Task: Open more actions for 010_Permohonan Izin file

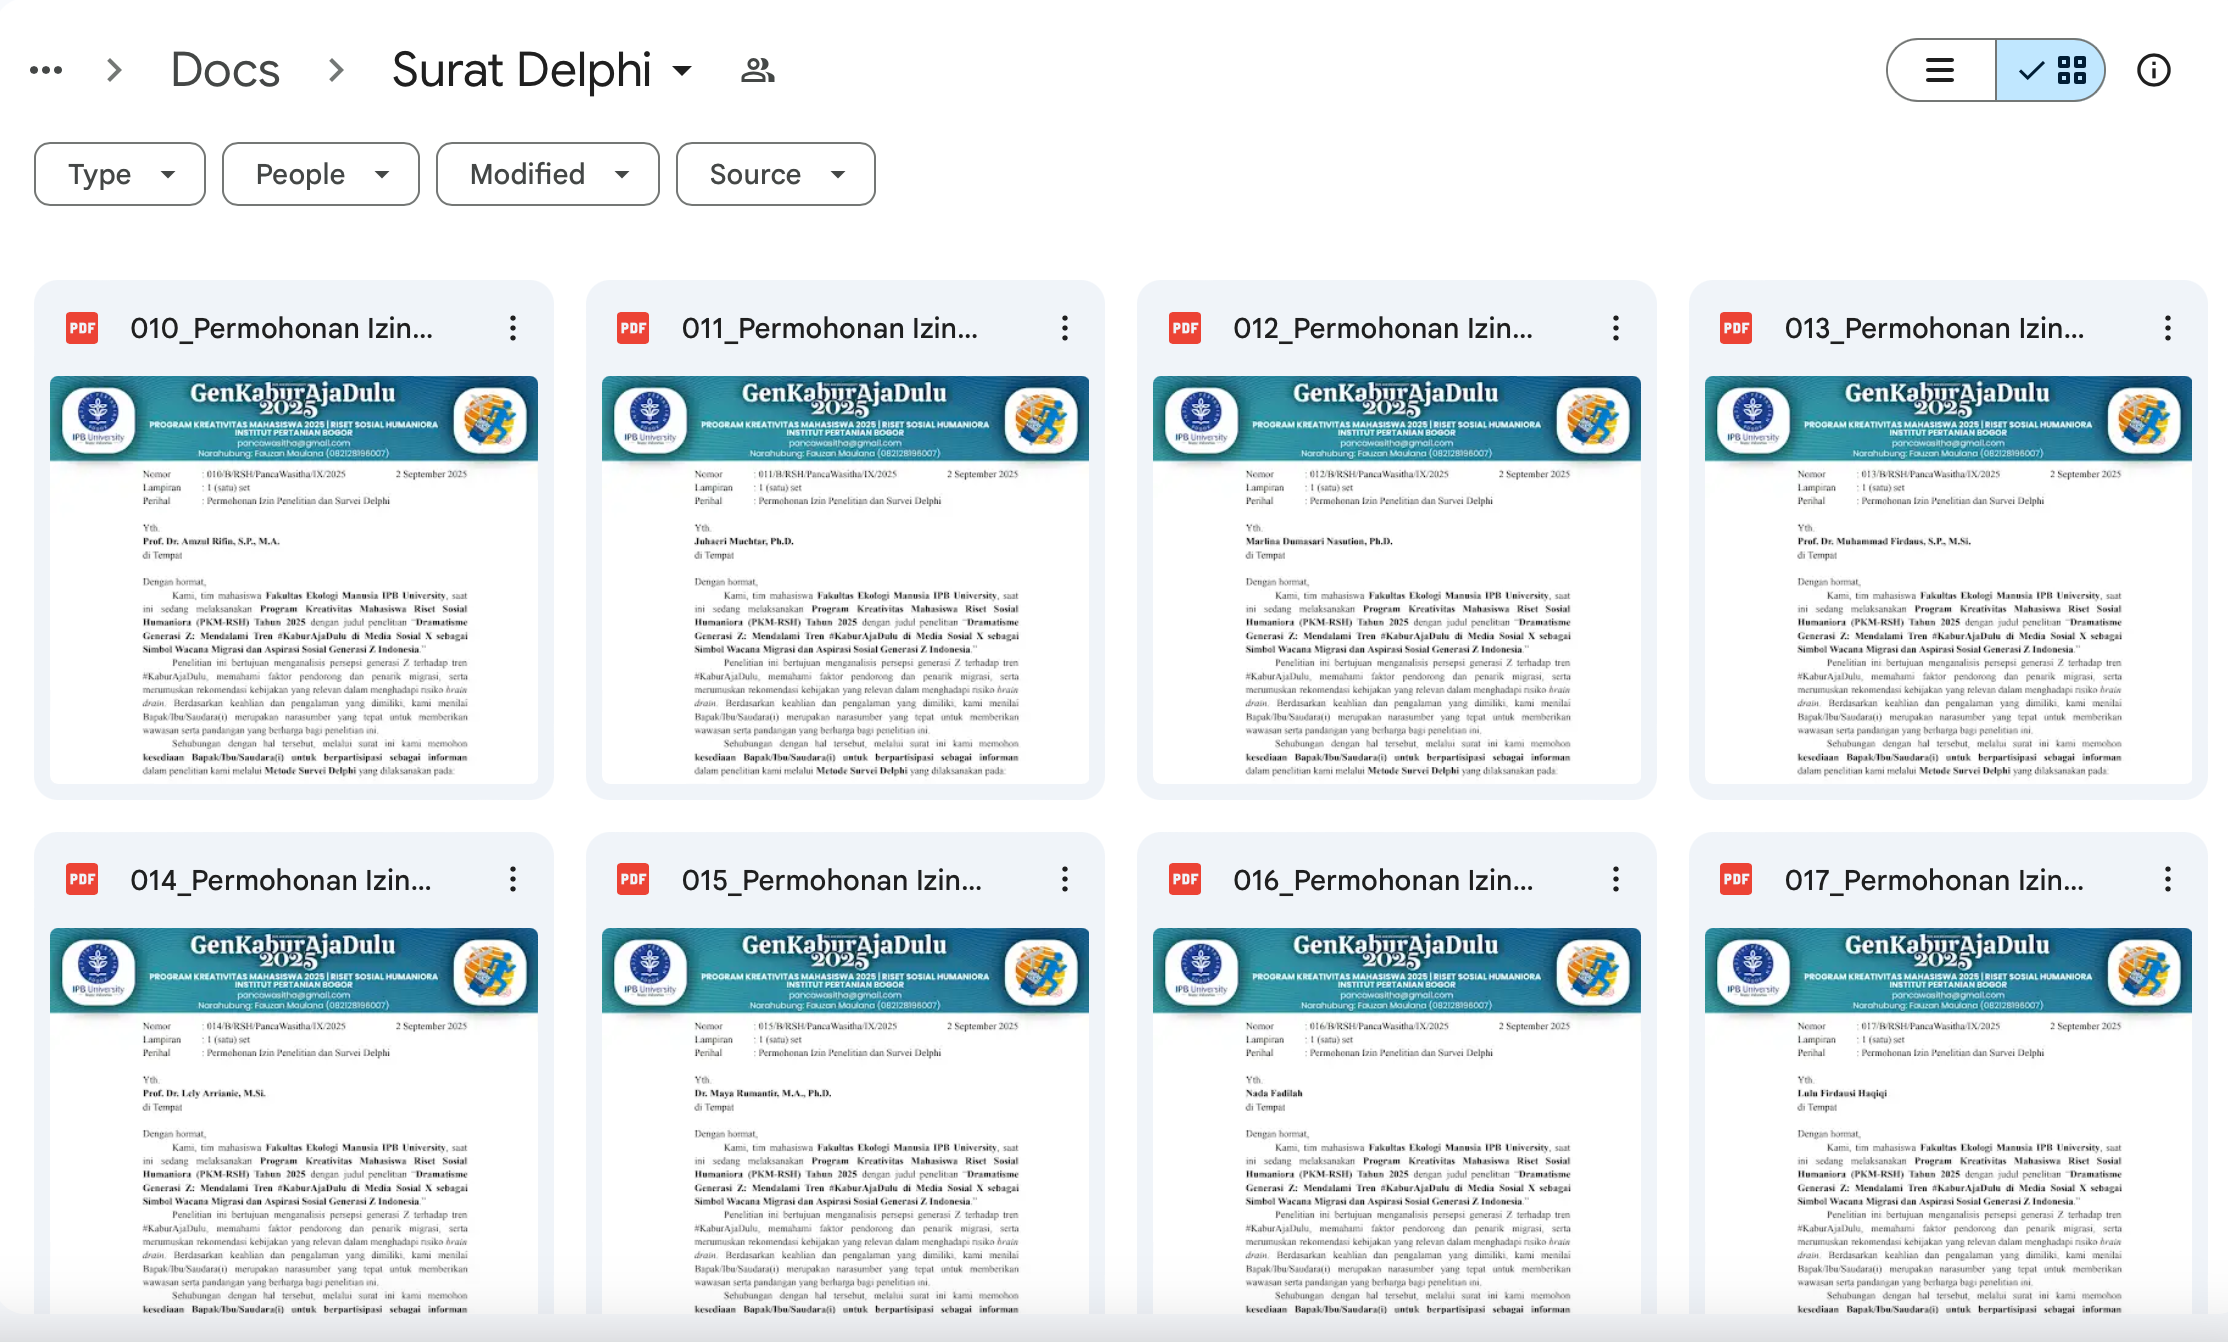Action: pyautogui.click(x=513, y=328)
